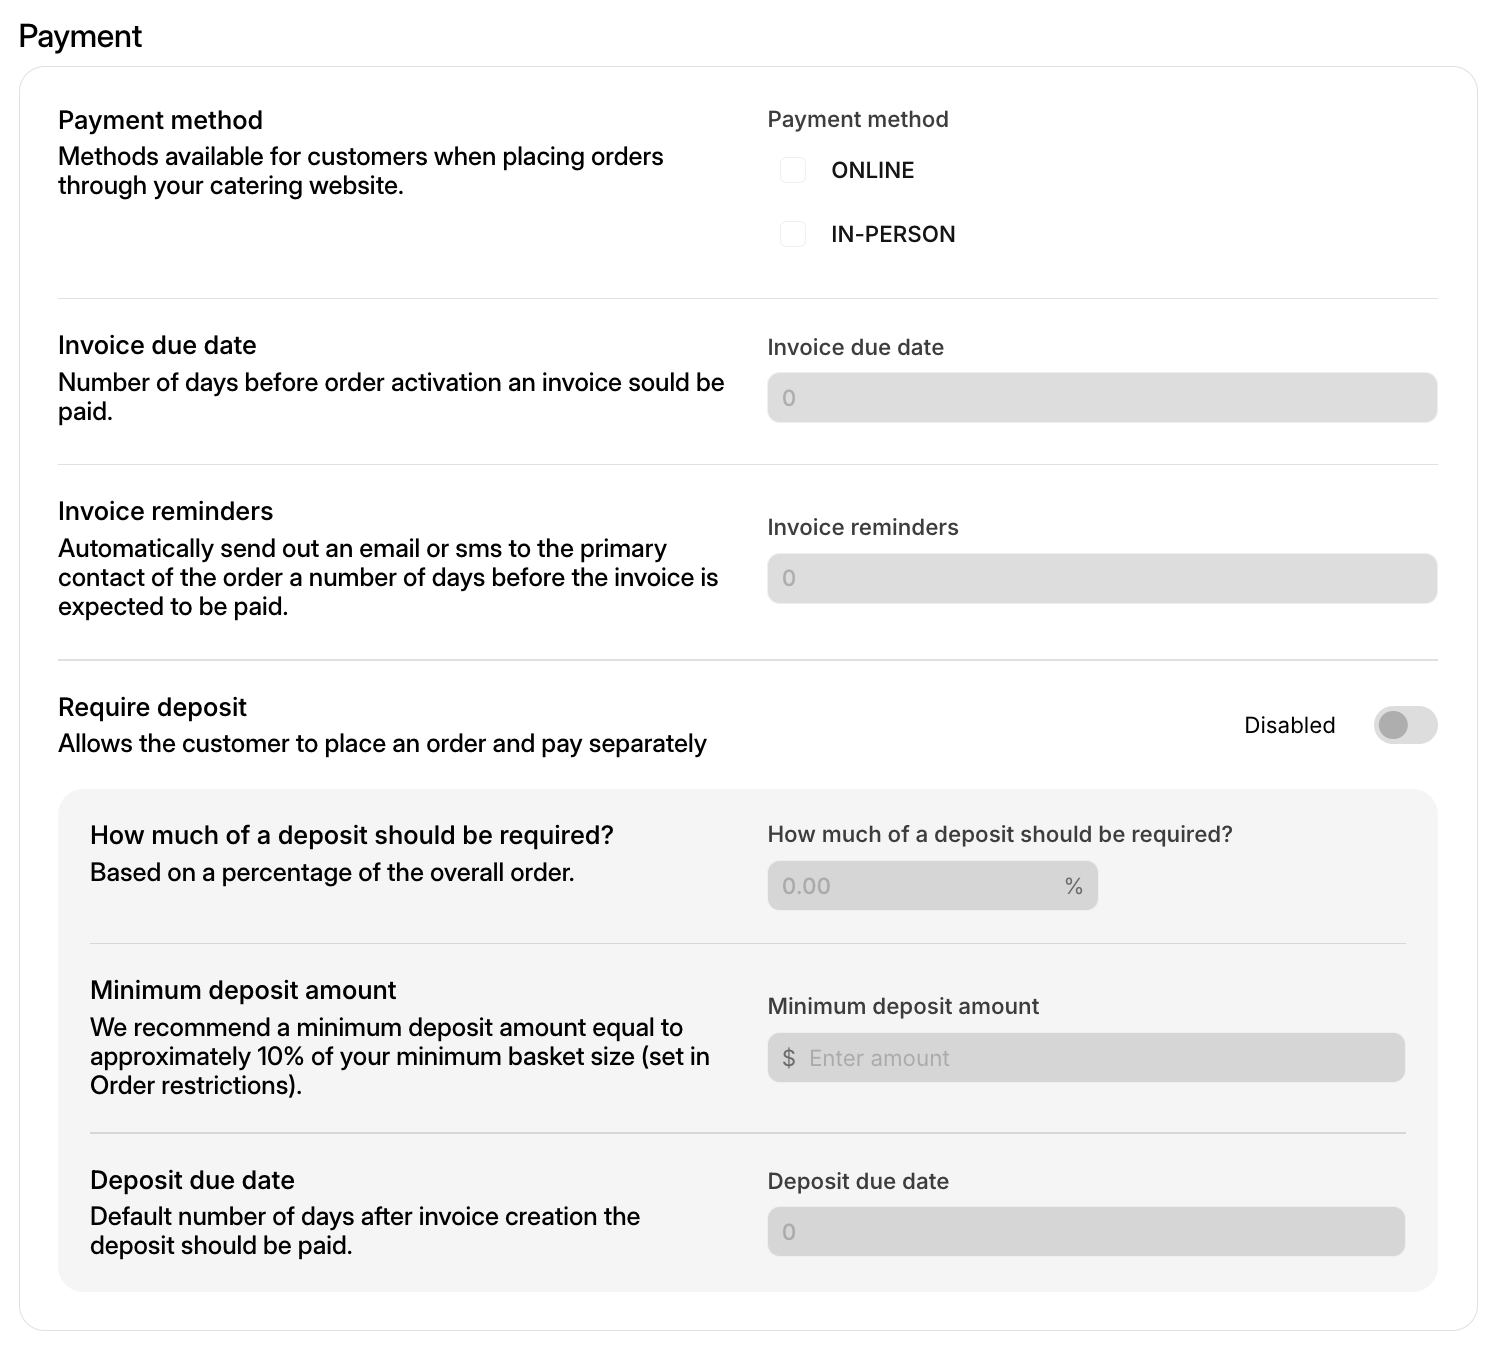The height and width of the screenshot is (1356, 1502).
Task: Click the Payment page heading
Action: coord(80,36)
